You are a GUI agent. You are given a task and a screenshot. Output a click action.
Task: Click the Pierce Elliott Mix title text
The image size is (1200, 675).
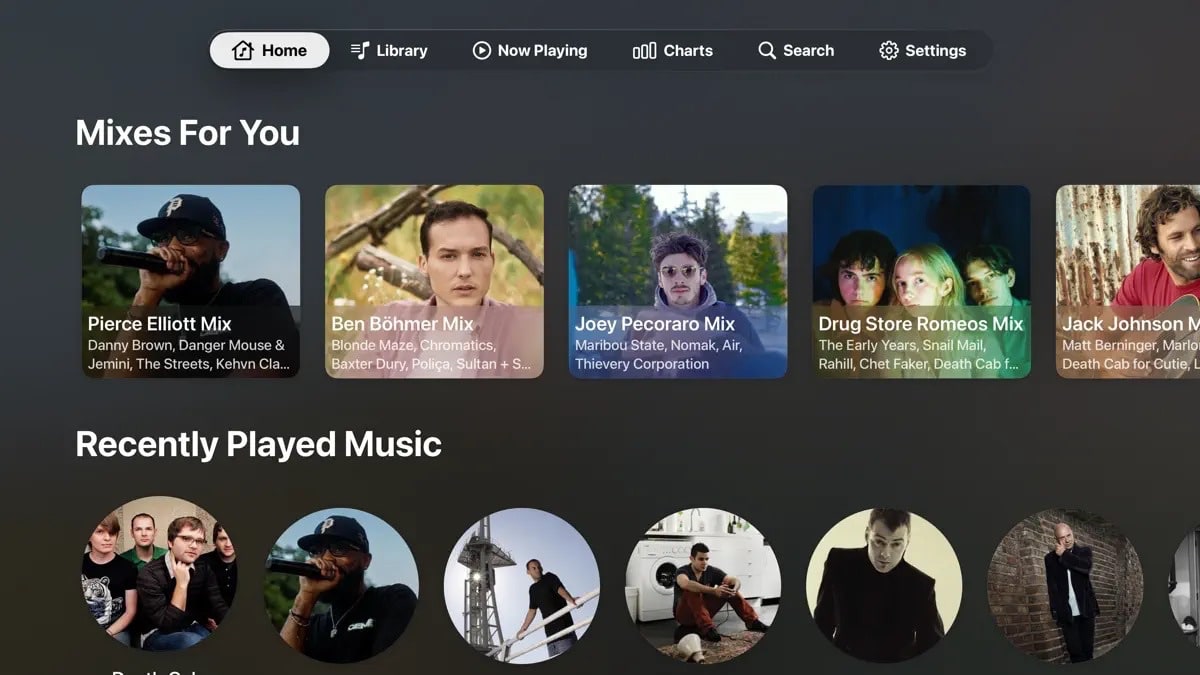[160, 324]
